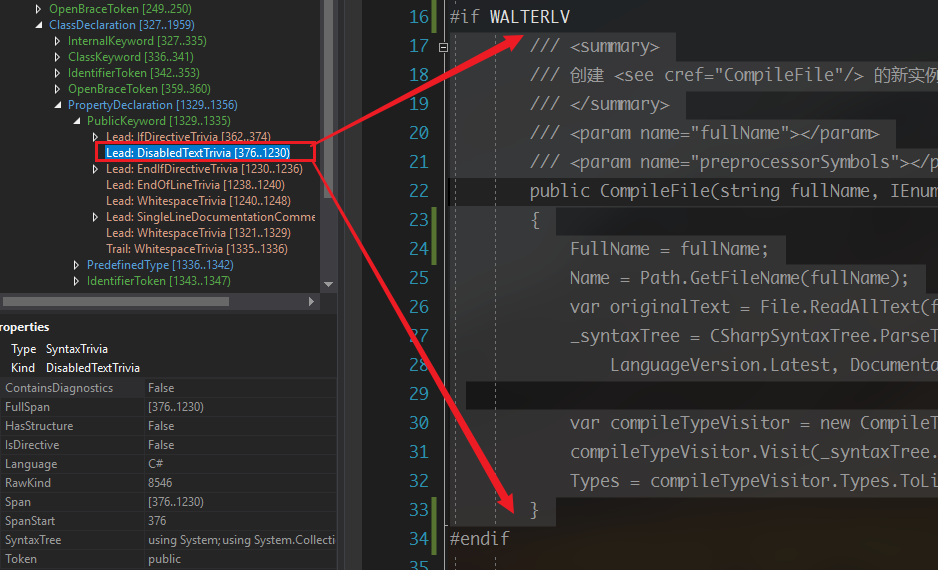
Task: Select Lead: EndOfLineTrivia [1238..1240) item
Action: [195, 185]
